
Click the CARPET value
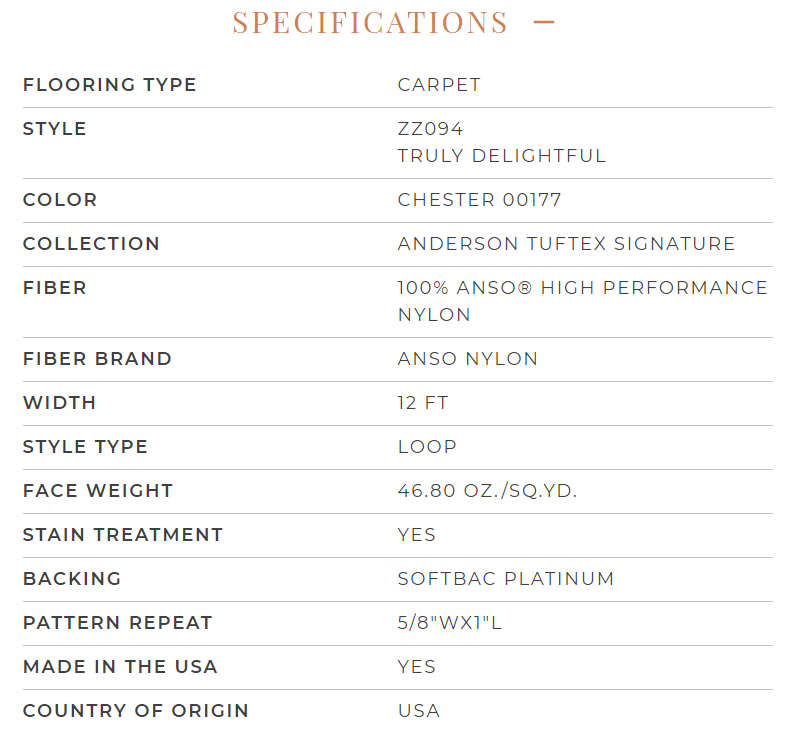coord(439,85)
